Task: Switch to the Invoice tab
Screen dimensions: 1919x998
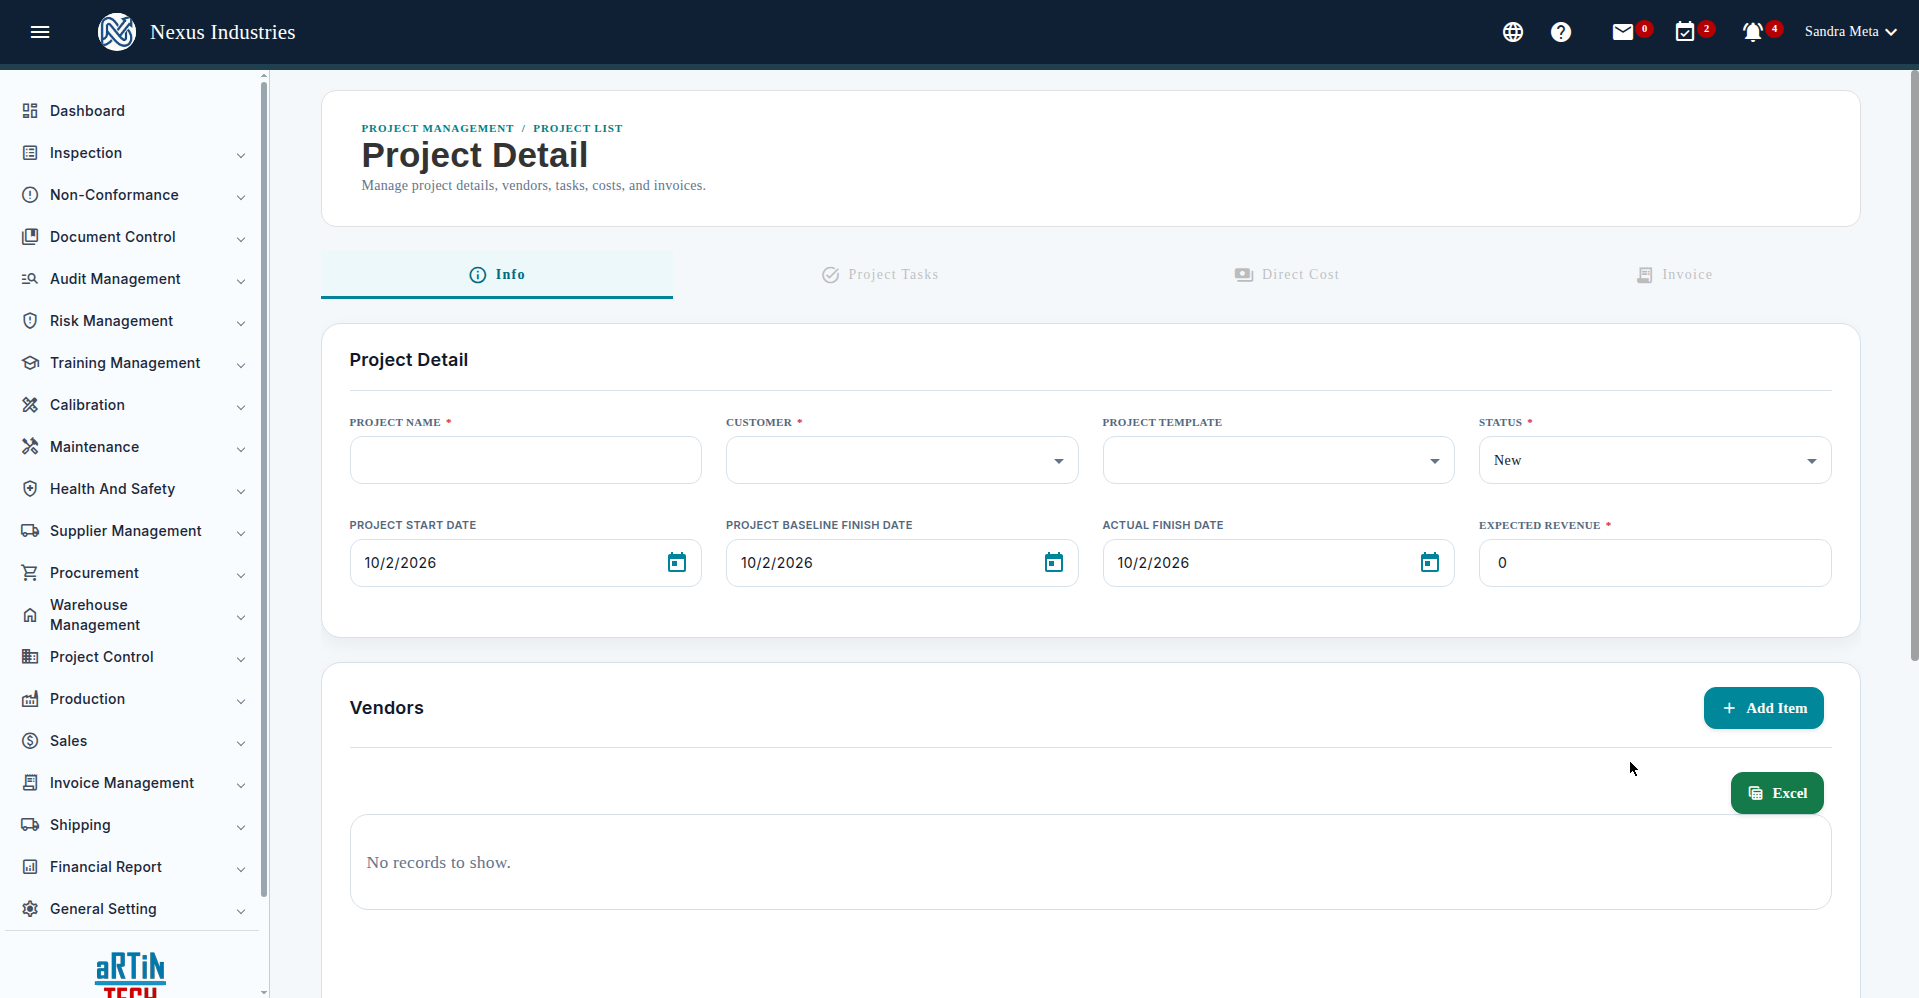Action: tap(1674, 274)
